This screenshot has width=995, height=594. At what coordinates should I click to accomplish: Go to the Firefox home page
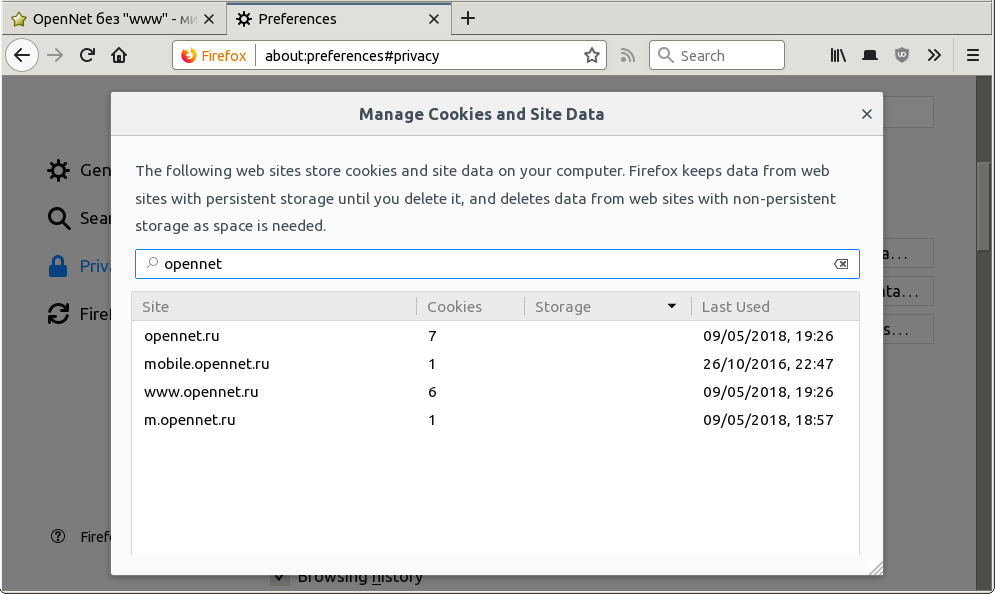(119, 56)
